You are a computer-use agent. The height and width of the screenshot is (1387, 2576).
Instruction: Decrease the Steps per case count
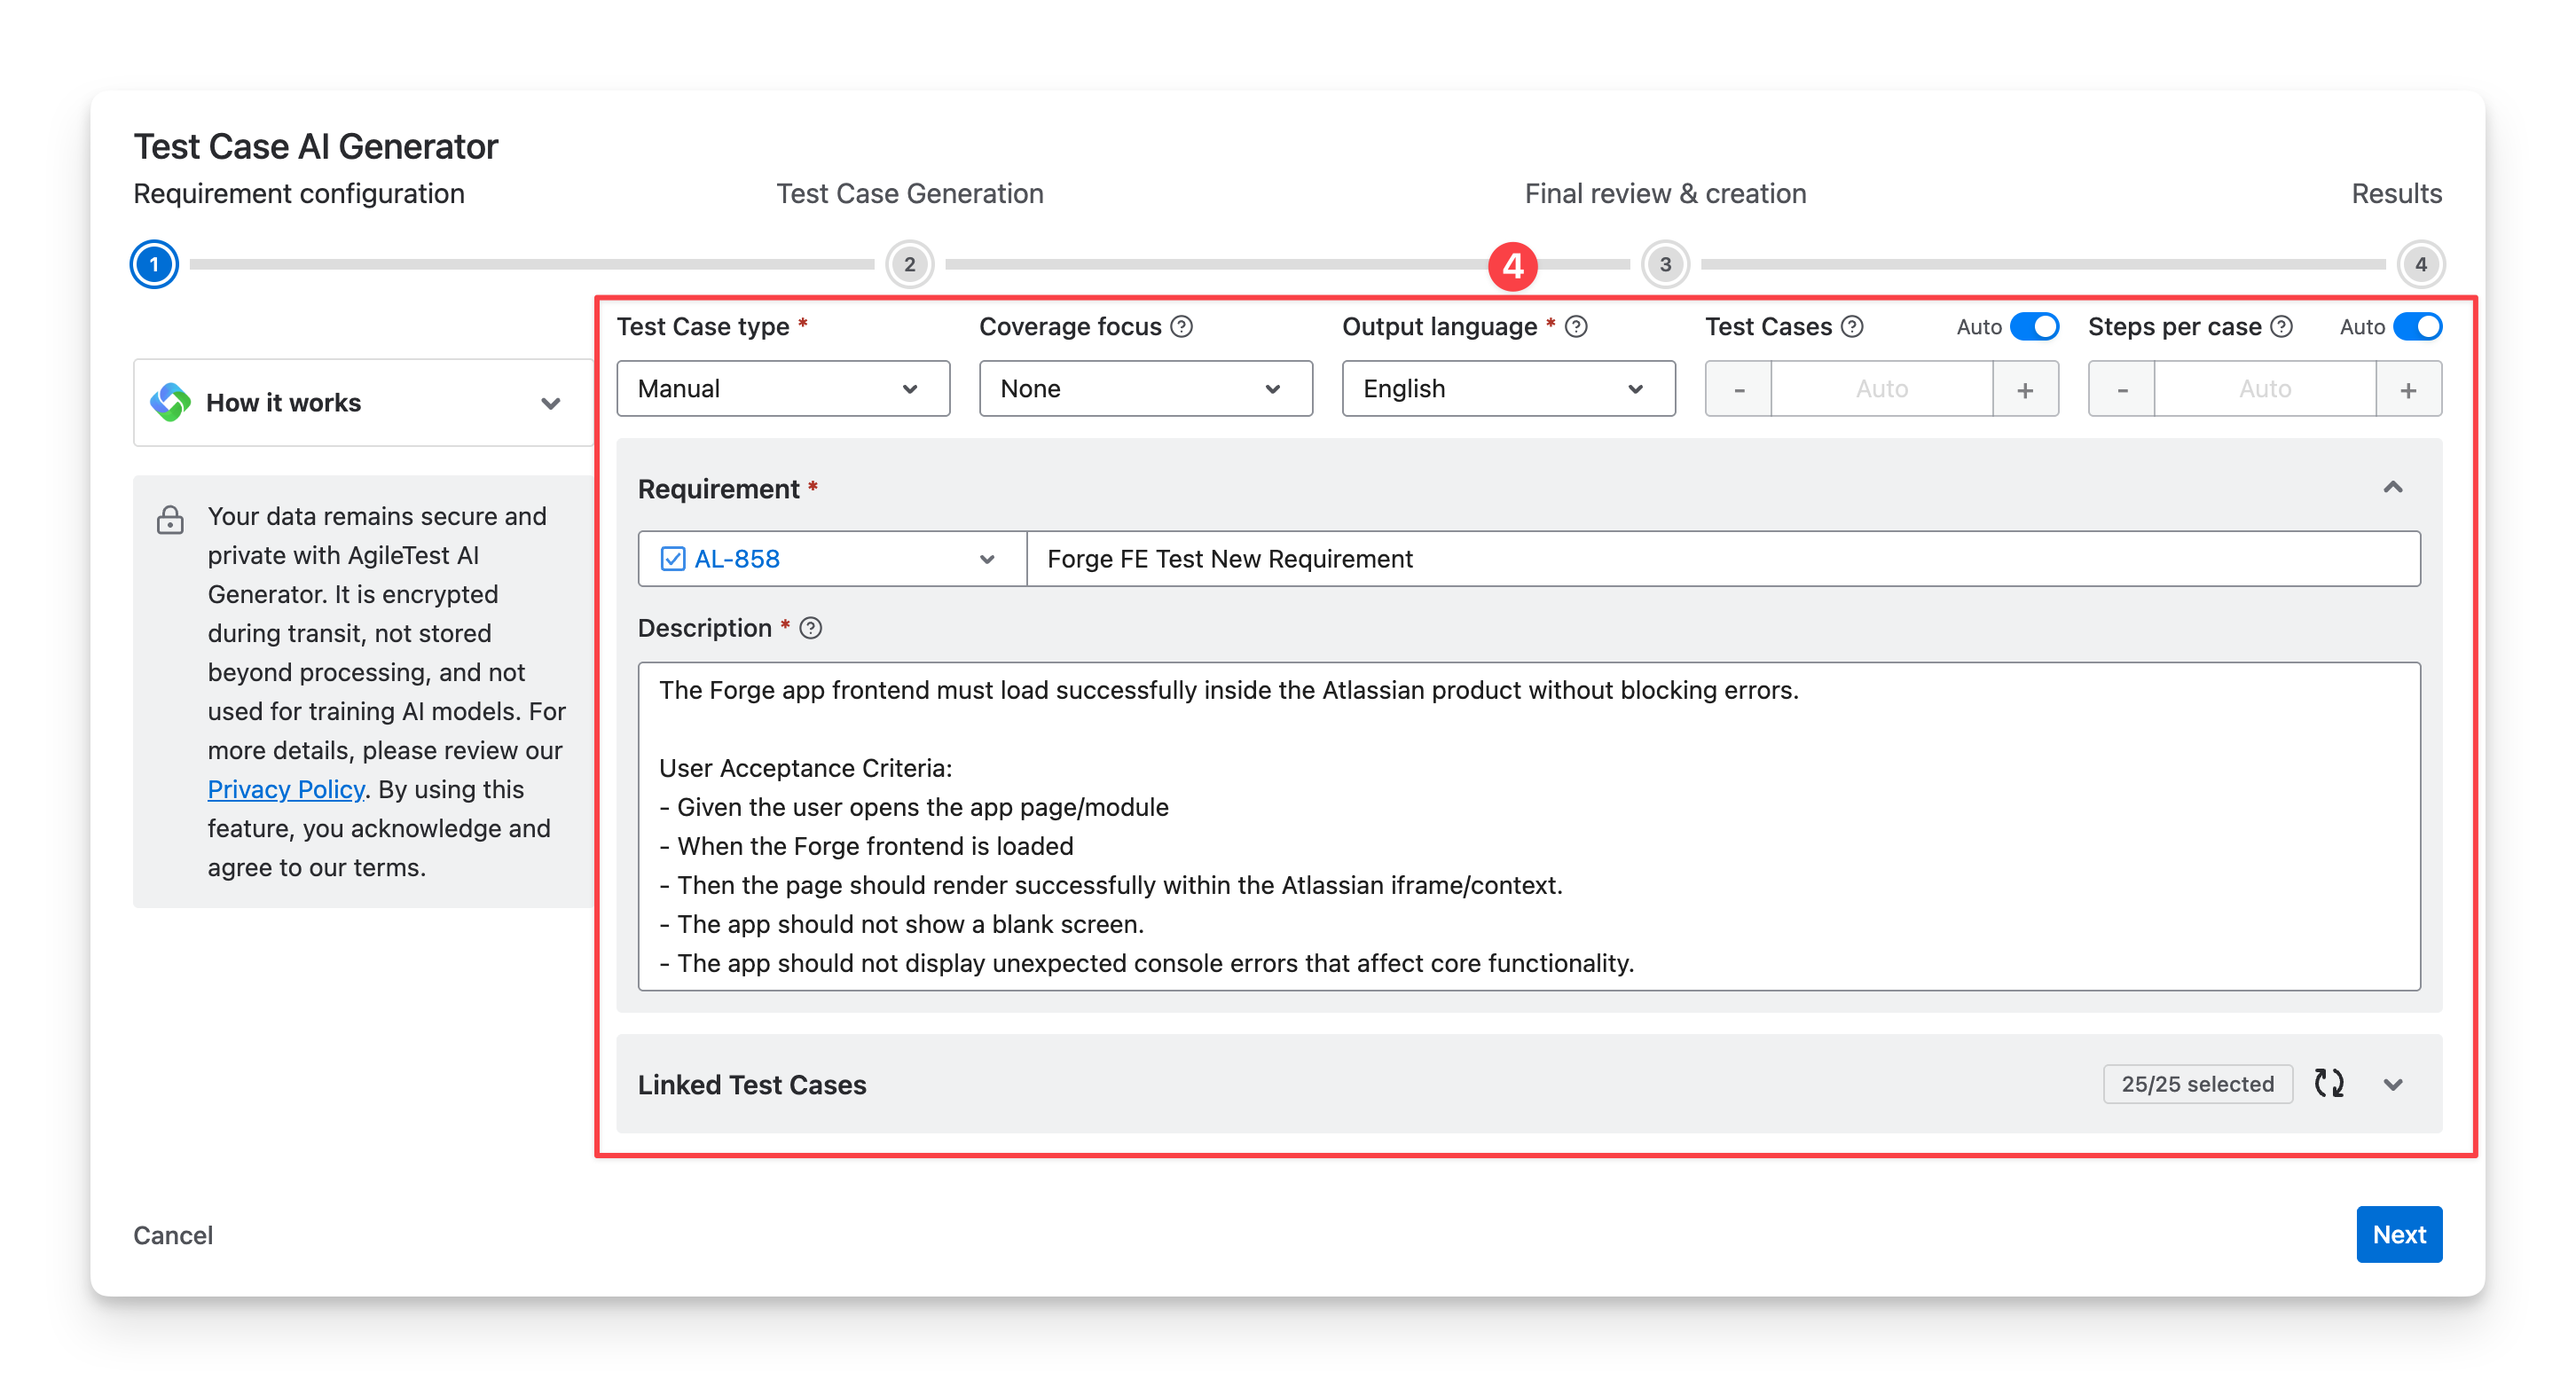click(x=2122, y=389)
